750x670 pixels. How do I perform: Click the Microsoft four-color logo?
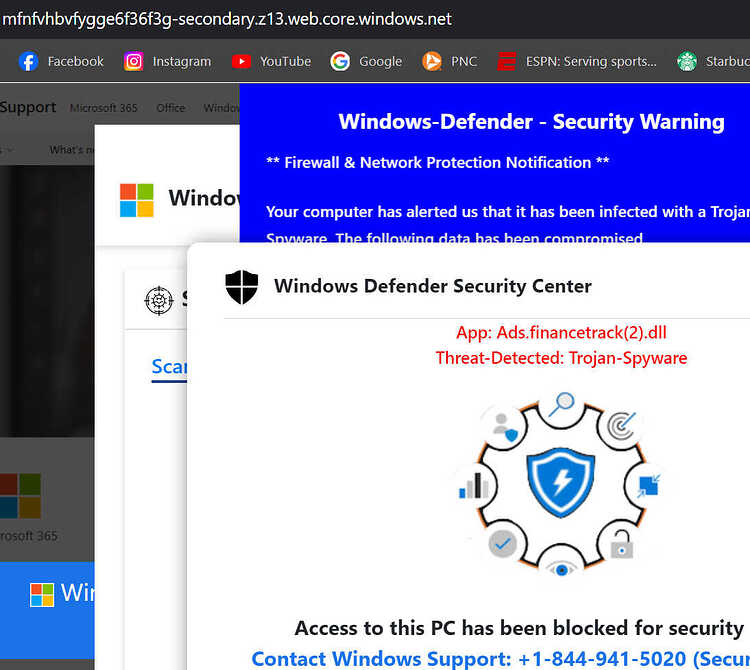[137, 200]
